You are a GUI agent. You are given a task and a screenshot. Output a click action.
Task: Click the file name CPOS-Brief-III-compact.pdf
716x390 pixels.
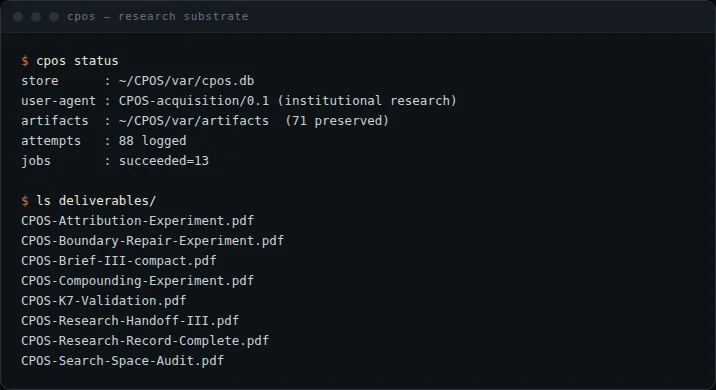119,261
